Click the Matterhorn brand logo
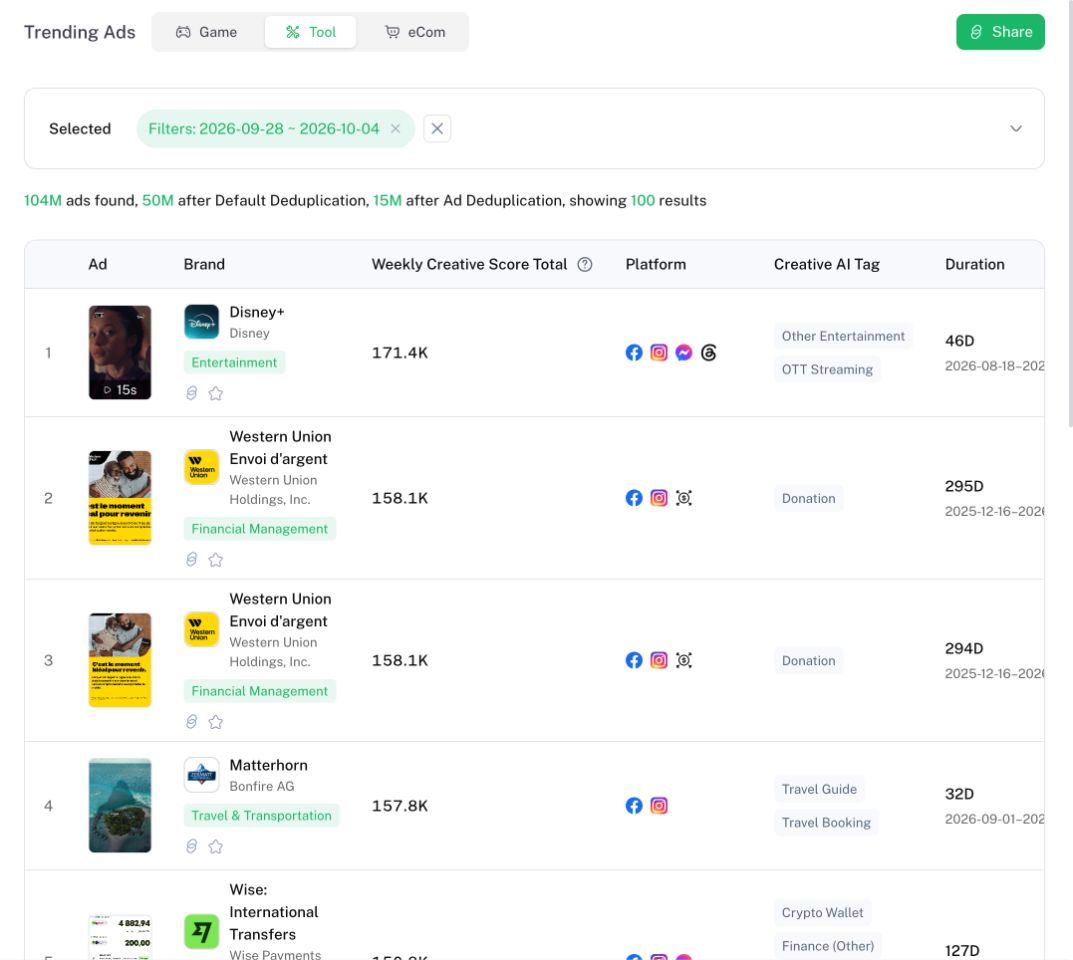This screenshot has width=1073, height=960. (201, 775)
